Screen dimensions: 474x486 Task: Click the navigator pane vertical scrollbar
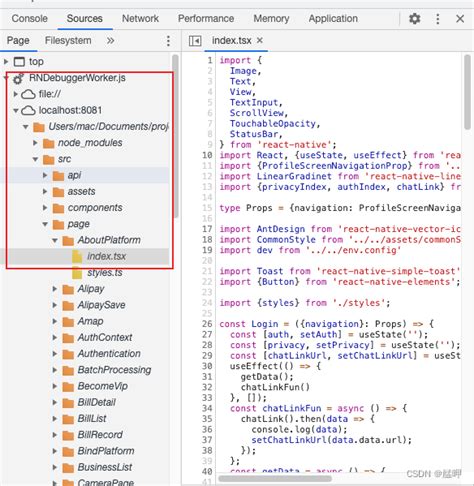point(175,136)
